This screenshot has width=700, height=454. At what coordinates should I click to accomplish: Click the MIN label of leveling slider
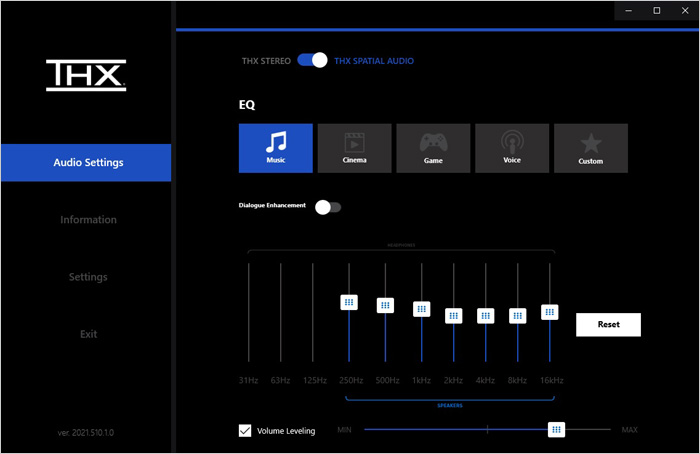(x=344, y=430)
